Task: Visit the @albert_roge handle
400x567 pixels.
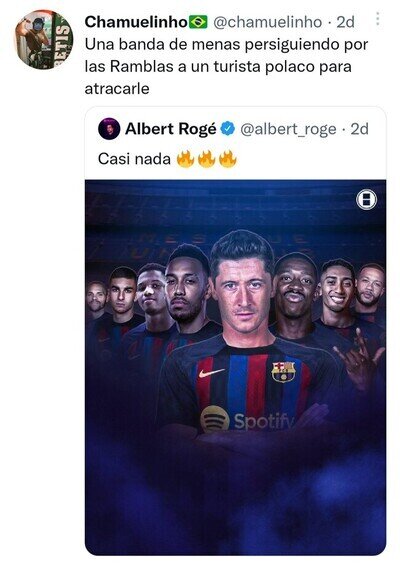Action: tap(288, 129)
